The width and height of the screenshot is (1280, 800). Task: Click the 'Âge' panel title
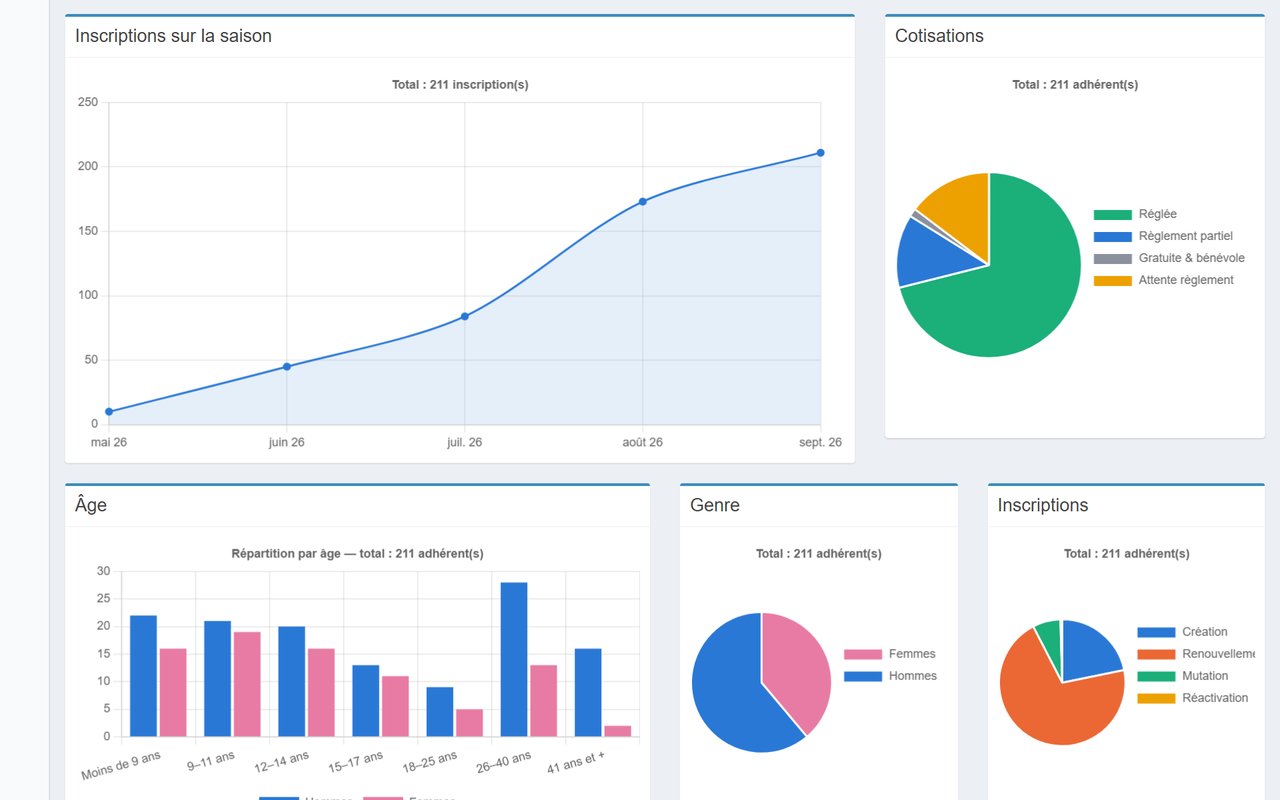click(x=91, y=505)
